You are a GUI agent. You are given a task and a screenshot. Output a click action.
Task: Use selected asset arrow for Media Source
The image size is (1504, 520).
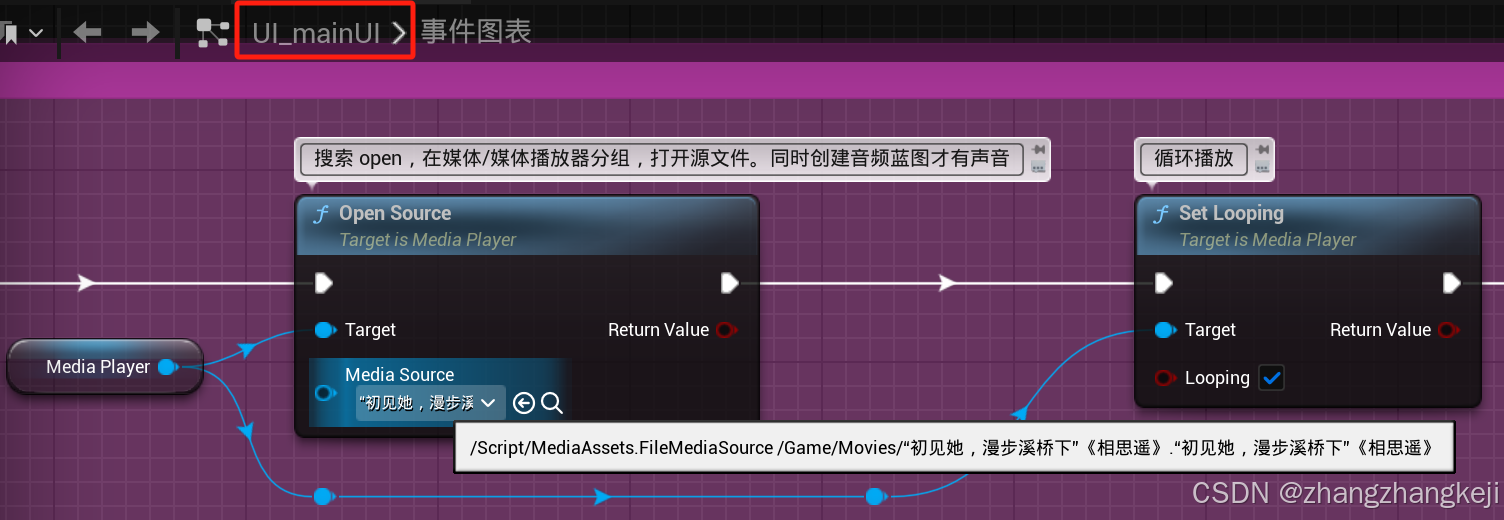pos(524,403)
